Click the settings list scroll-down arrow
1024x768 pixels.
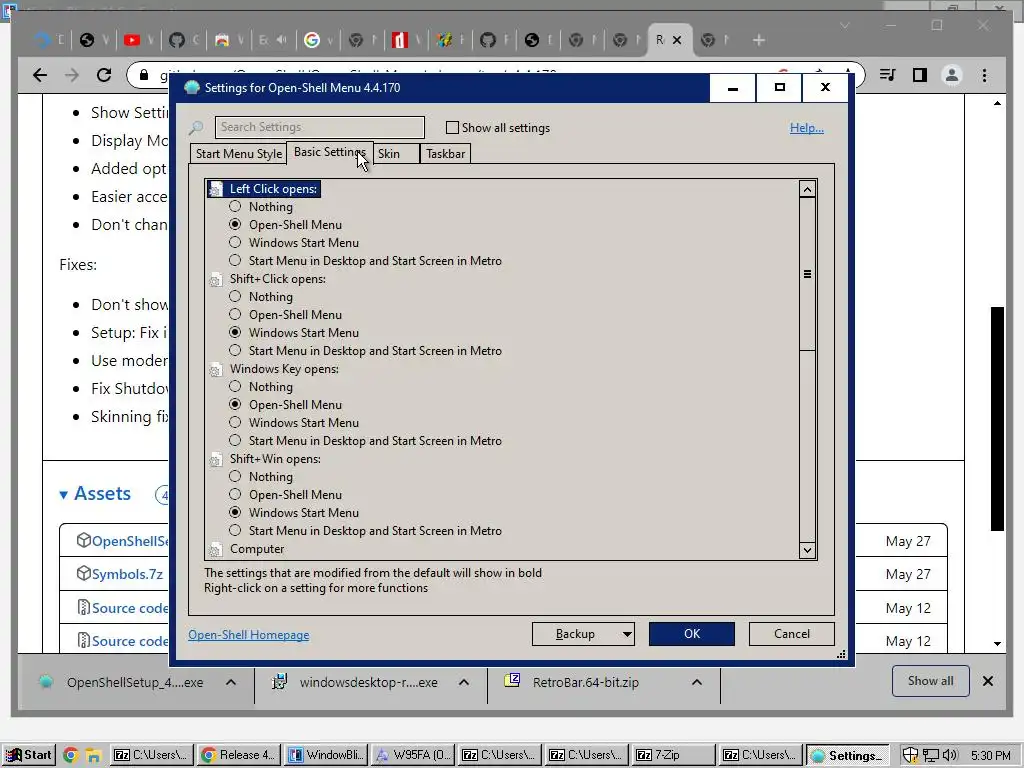pos(807,550)
